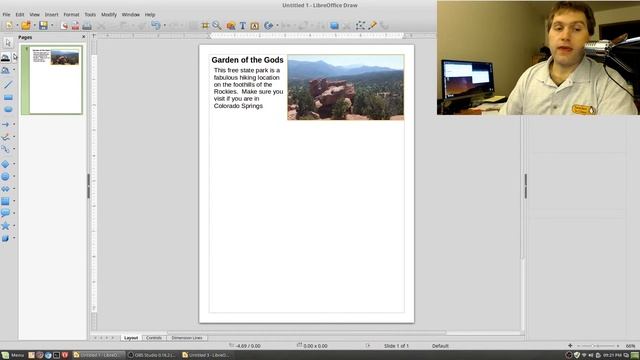Open the Mint Menu button
This screenshot has height=360, width=640.
(13, 355)
